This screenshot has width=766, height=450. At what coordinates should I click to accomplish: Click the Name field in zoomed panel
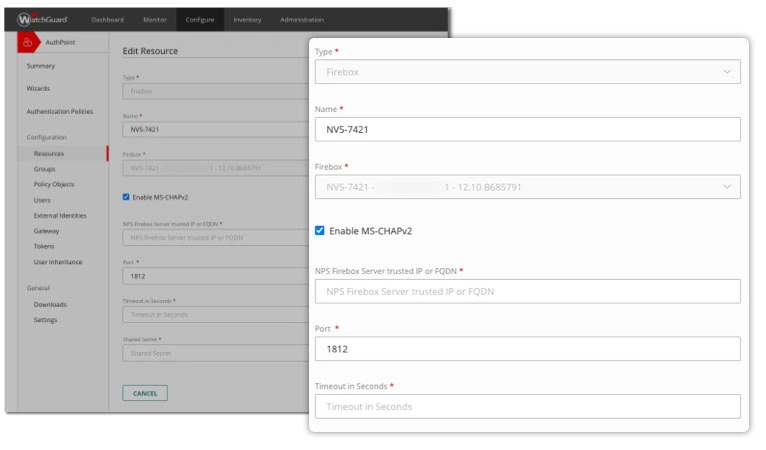coord(528,129)
